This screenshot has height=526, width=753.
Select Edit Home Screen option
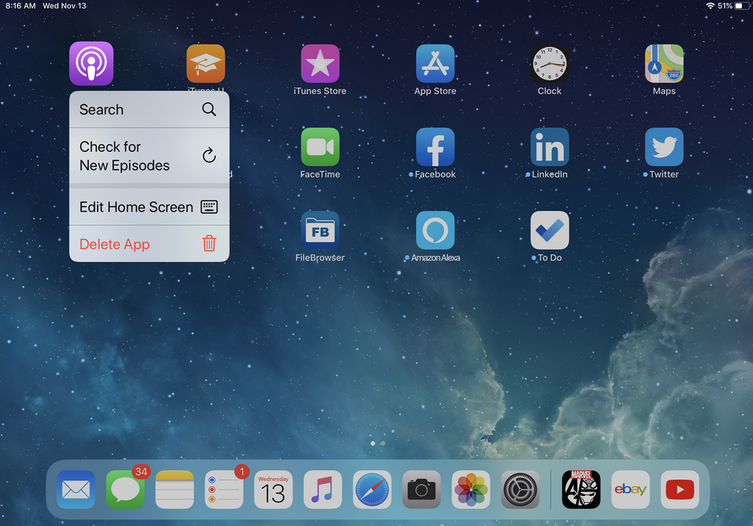(149, 207)
